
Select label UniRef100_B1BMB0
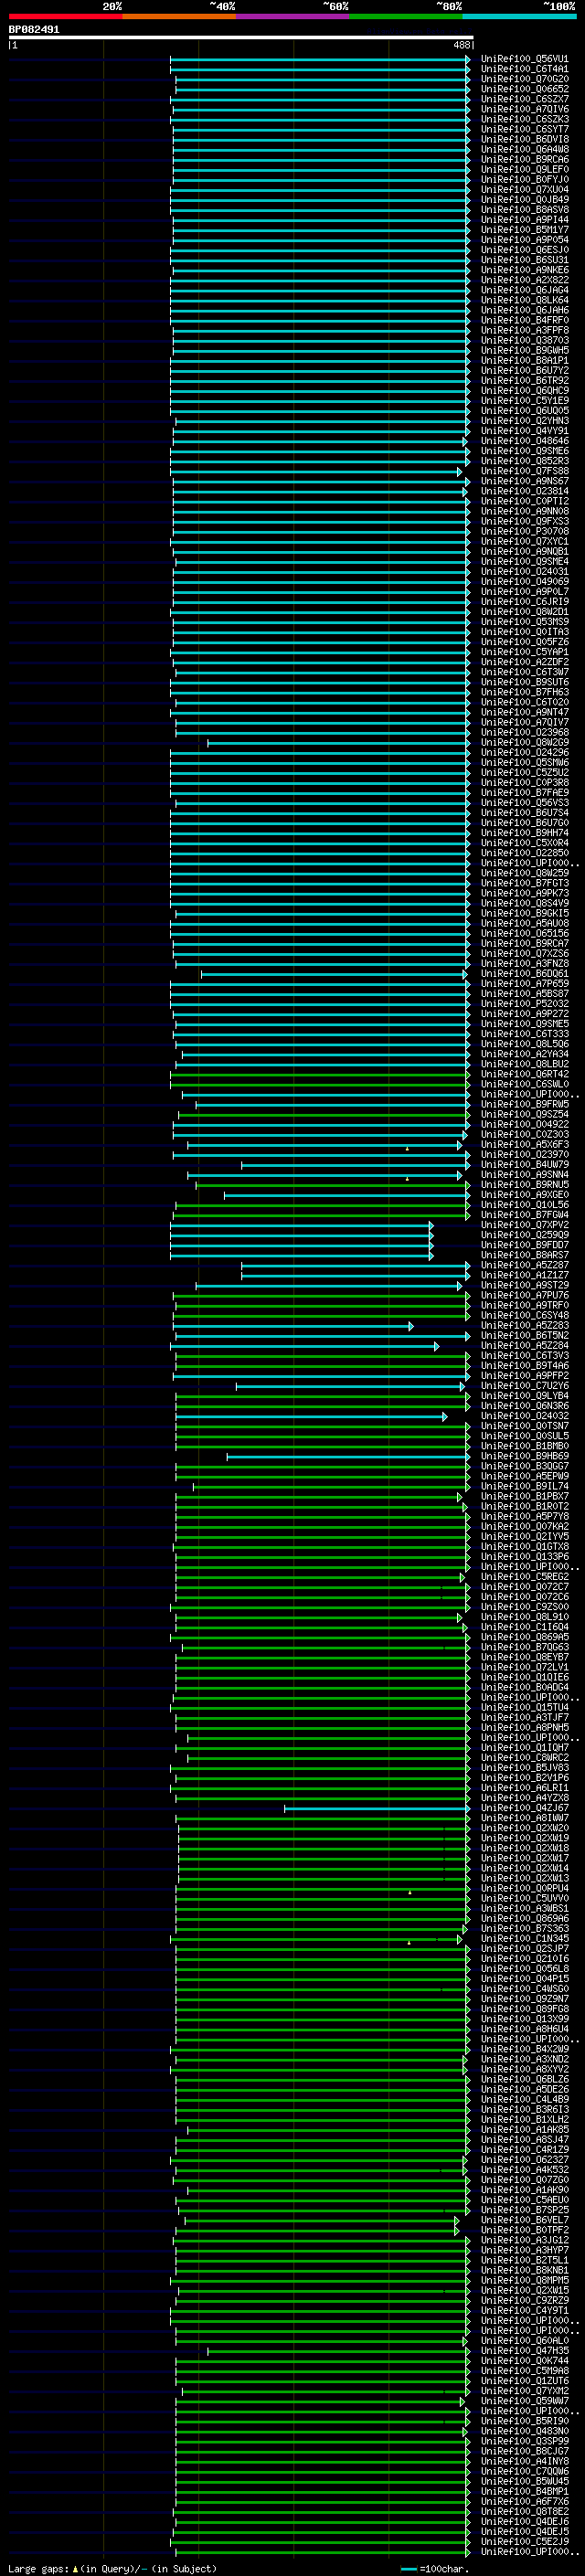[x=524, y=1446]
